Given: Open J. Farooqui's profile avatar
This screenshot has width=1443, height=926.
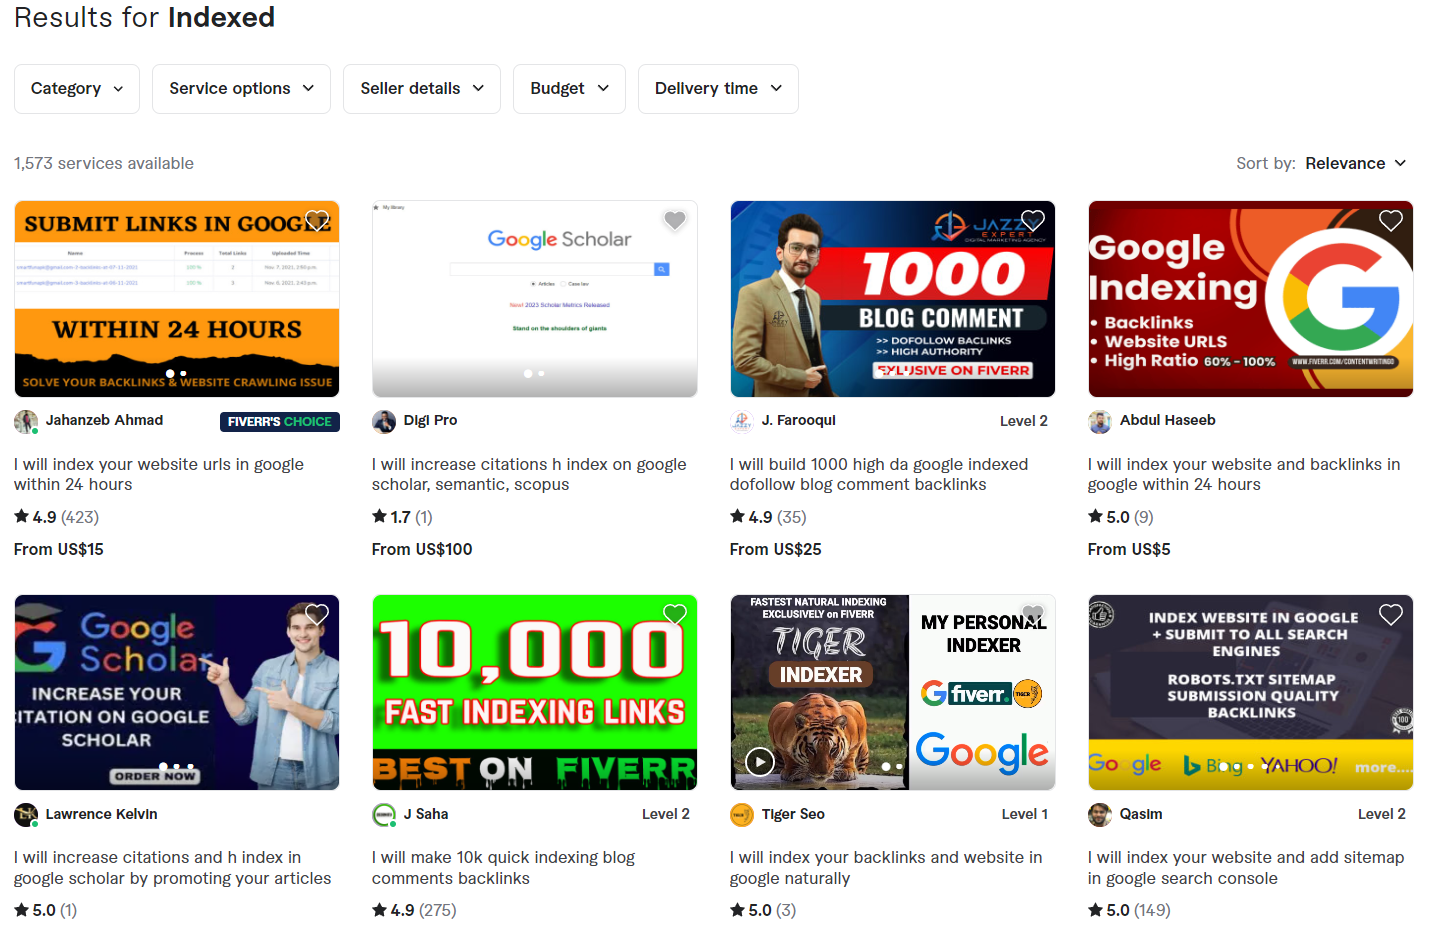Looking at the screenshot, I should (742, 422).
